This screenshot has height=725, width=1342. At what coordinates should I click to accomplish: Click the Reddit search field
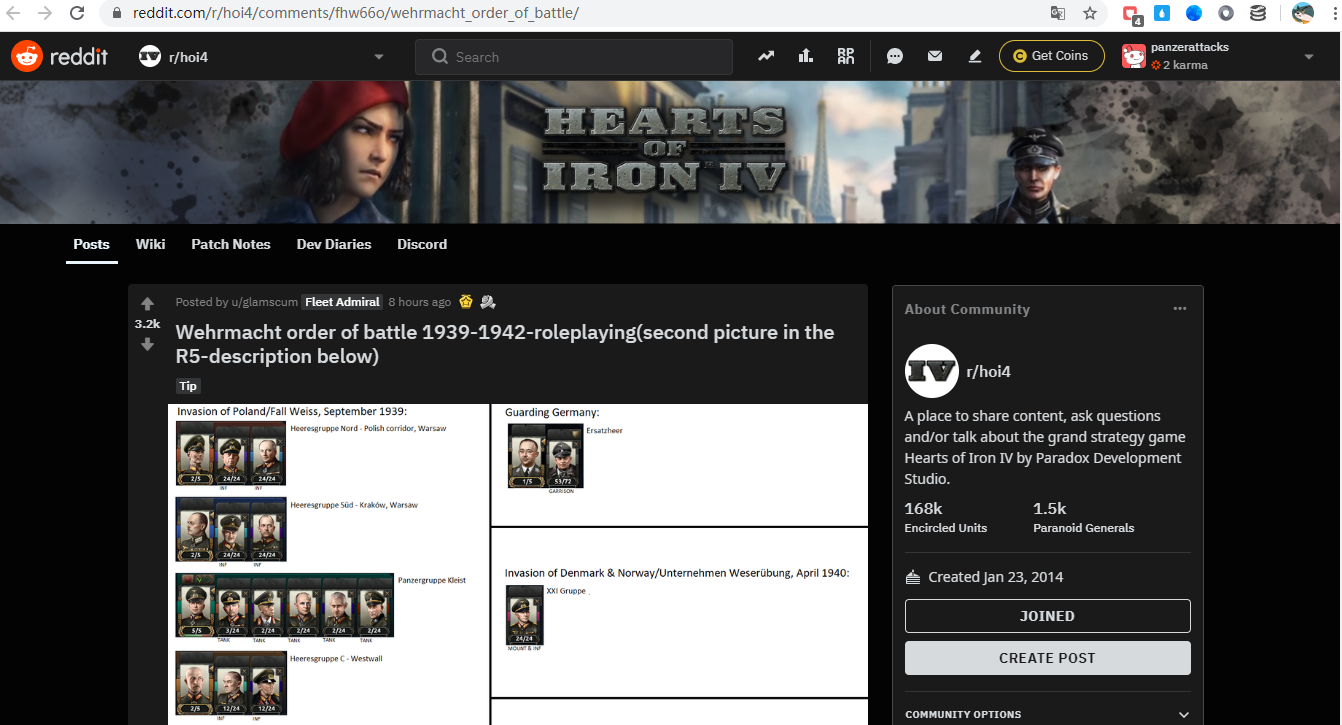pos(574,57)
